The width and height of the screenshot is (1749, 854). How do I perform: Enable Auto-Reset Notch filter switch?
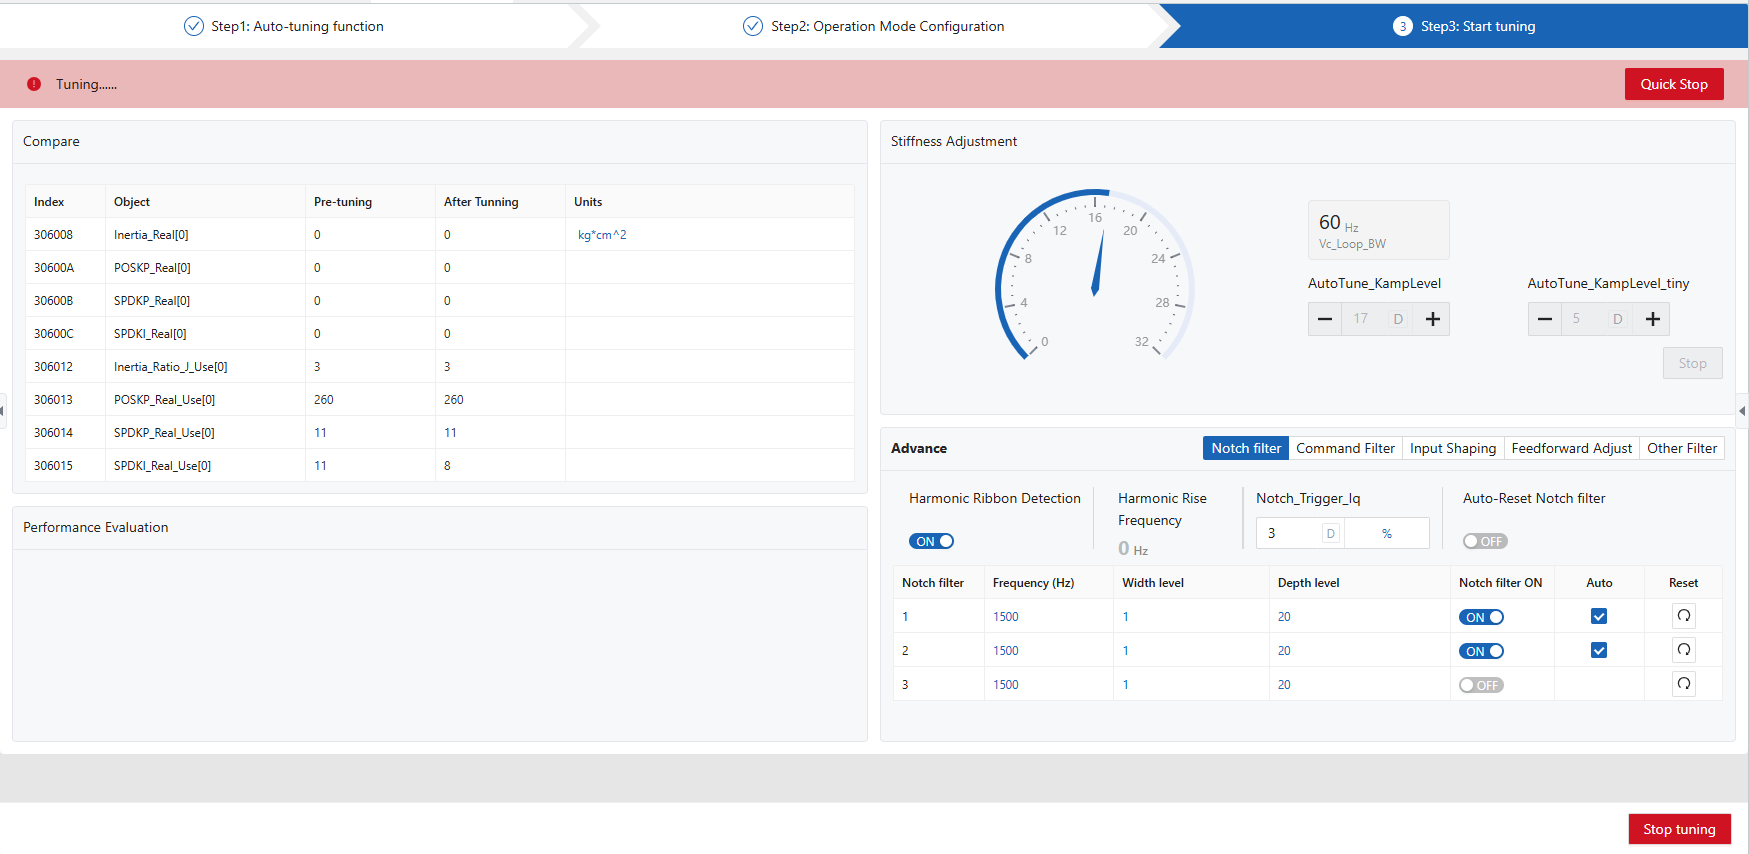pyautogui.click(x=1484, y=541)
